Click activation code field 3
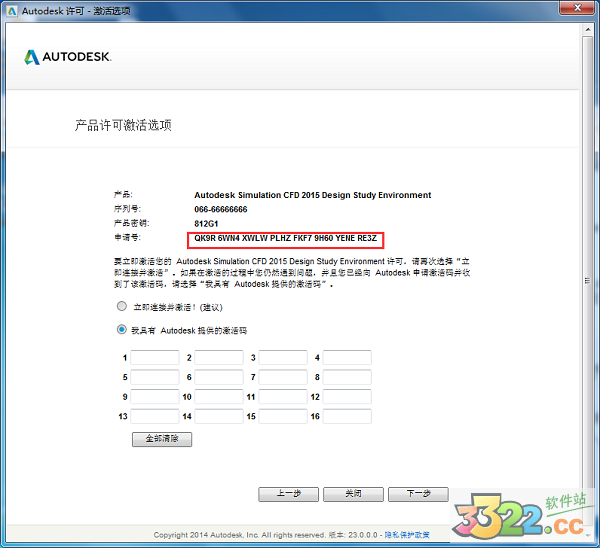Image resolution: width=600 pixels, height=548 pixels. pyautogui.click(x=283, y=357)
